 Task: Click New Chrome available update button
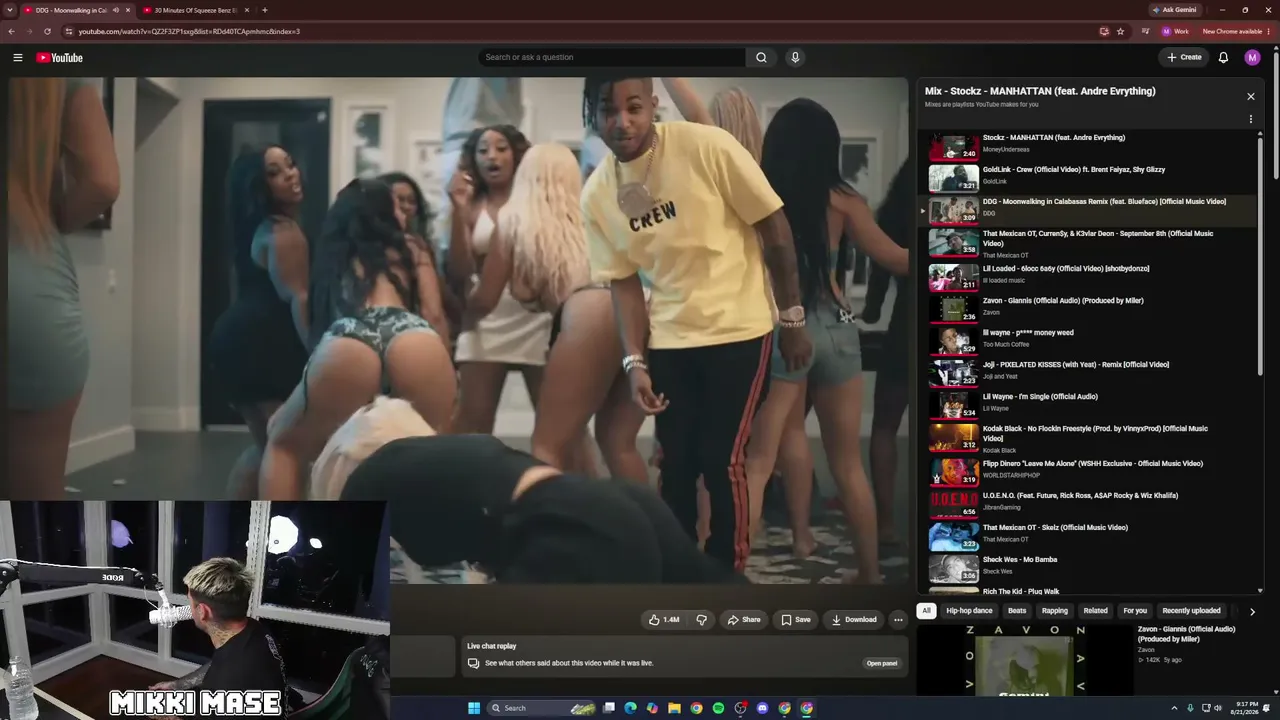click(1236, 31)
